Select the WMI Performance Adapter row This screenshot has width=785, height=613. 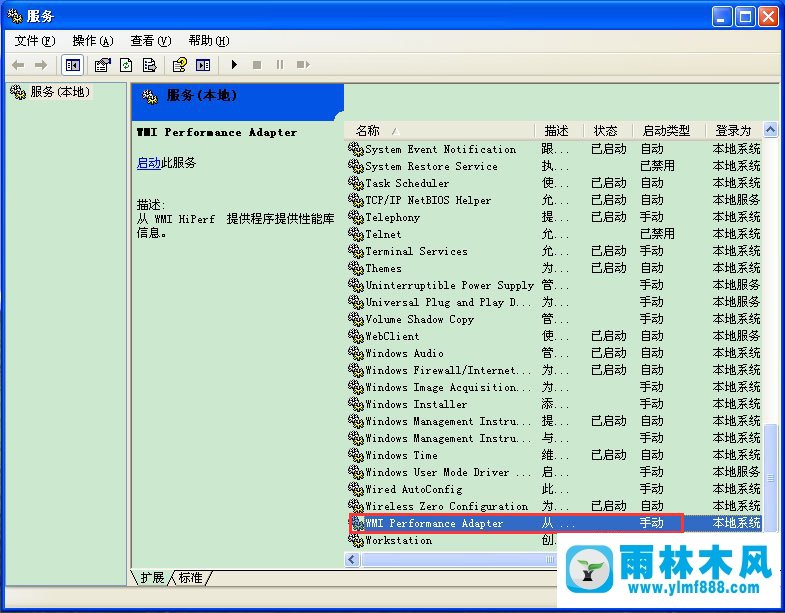[554, 523]
